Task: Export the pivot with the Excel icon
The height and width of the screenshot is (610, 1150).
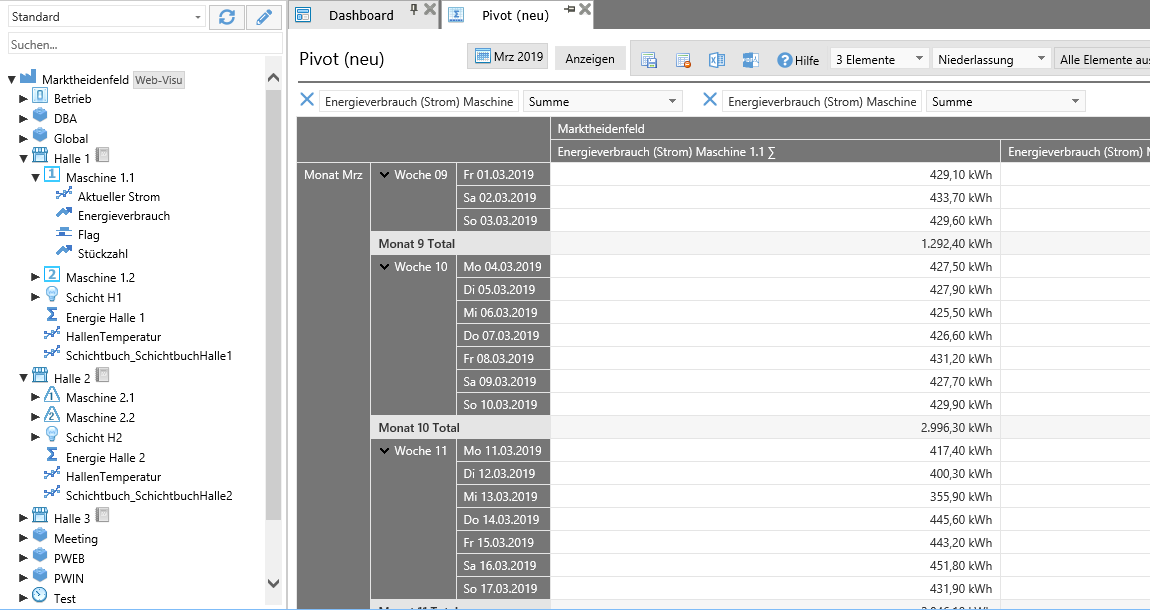Action: [717, 60]
